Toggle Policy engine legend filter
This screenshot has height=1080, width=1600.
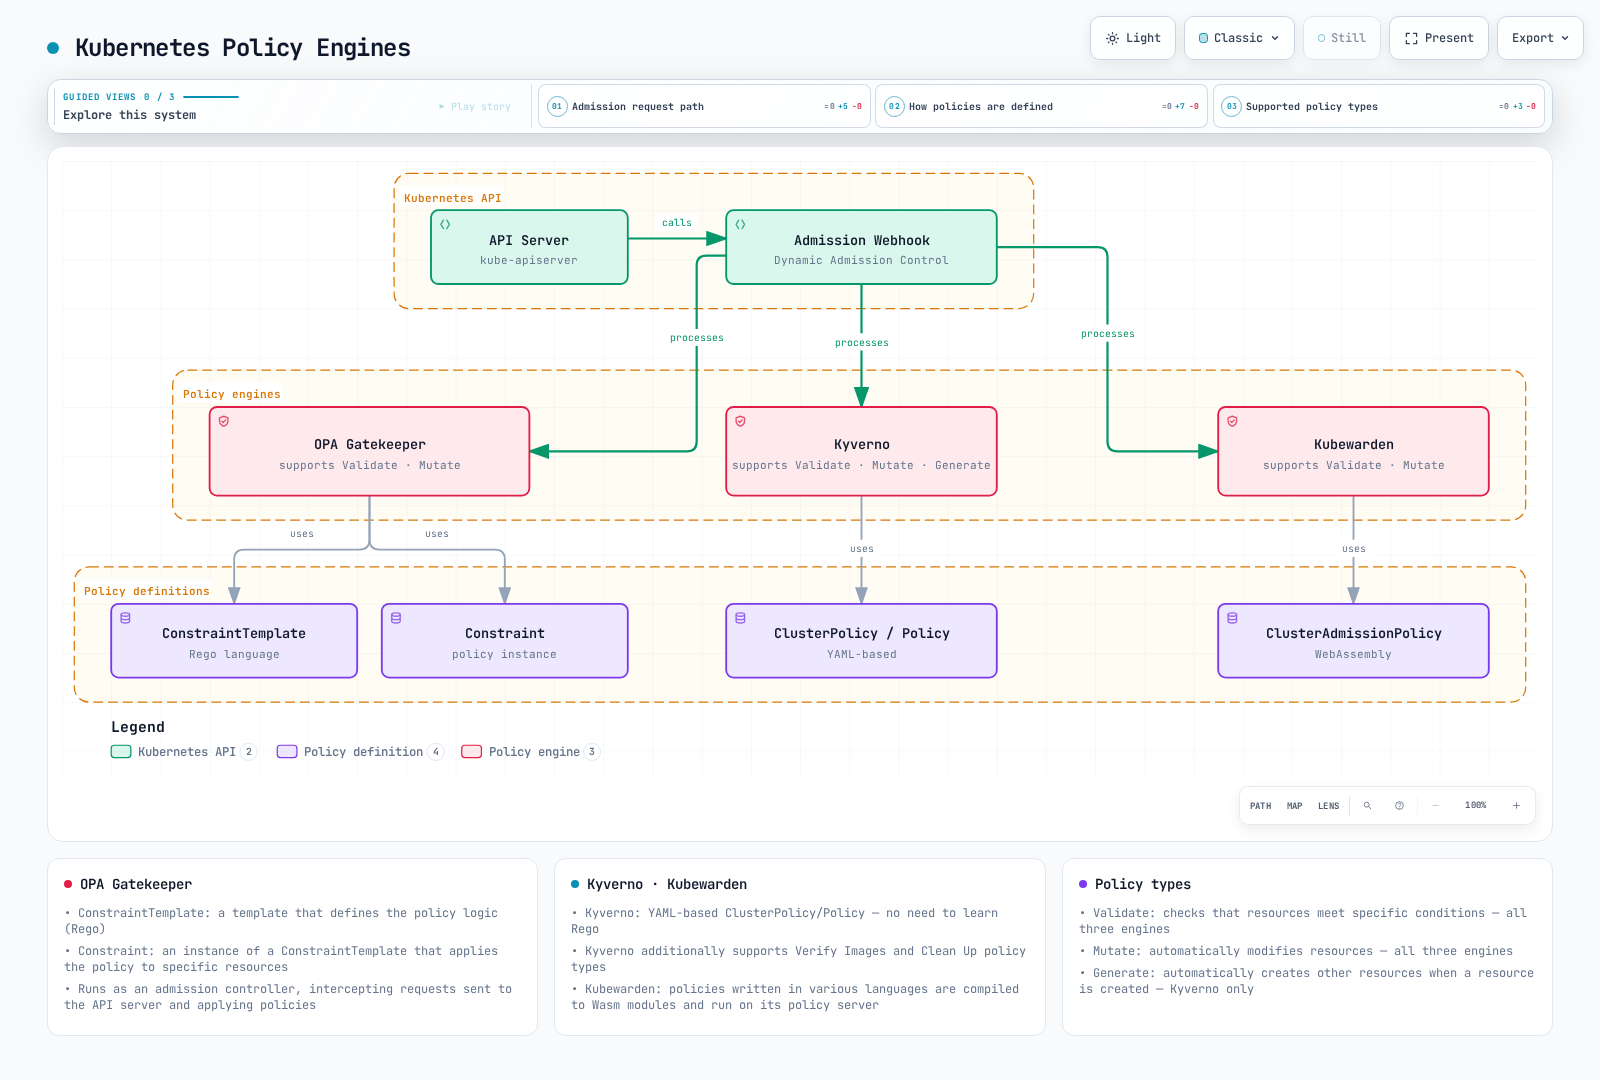531,752
